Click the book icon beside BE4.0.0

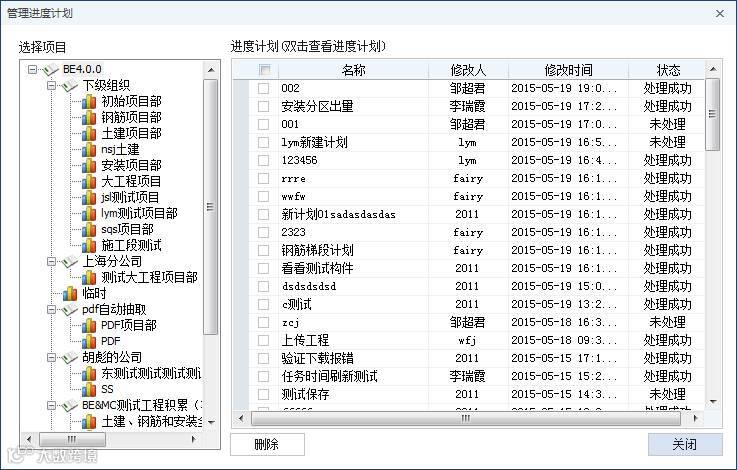click(x=50, y=70)
